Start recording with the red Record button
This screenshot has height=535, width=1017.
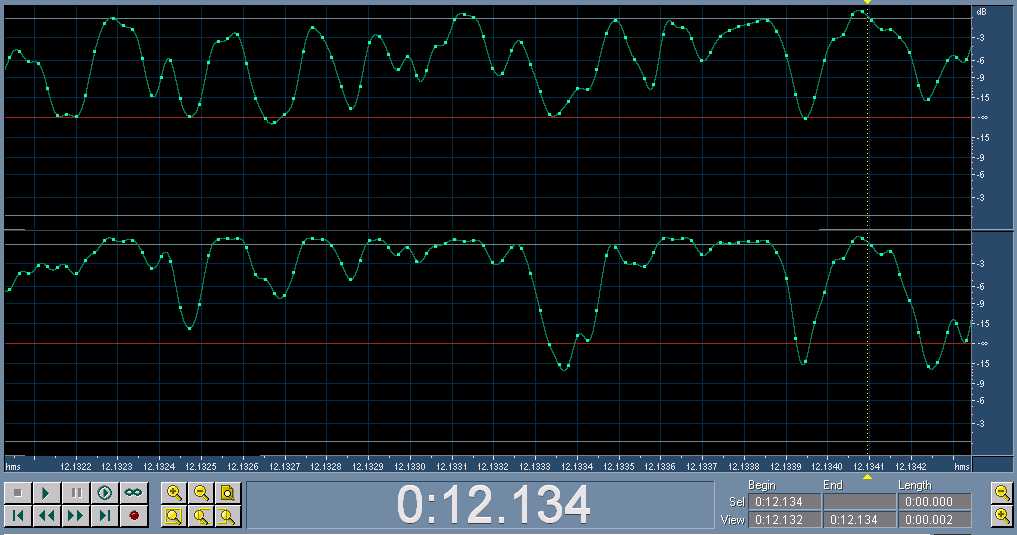[134, 516]
